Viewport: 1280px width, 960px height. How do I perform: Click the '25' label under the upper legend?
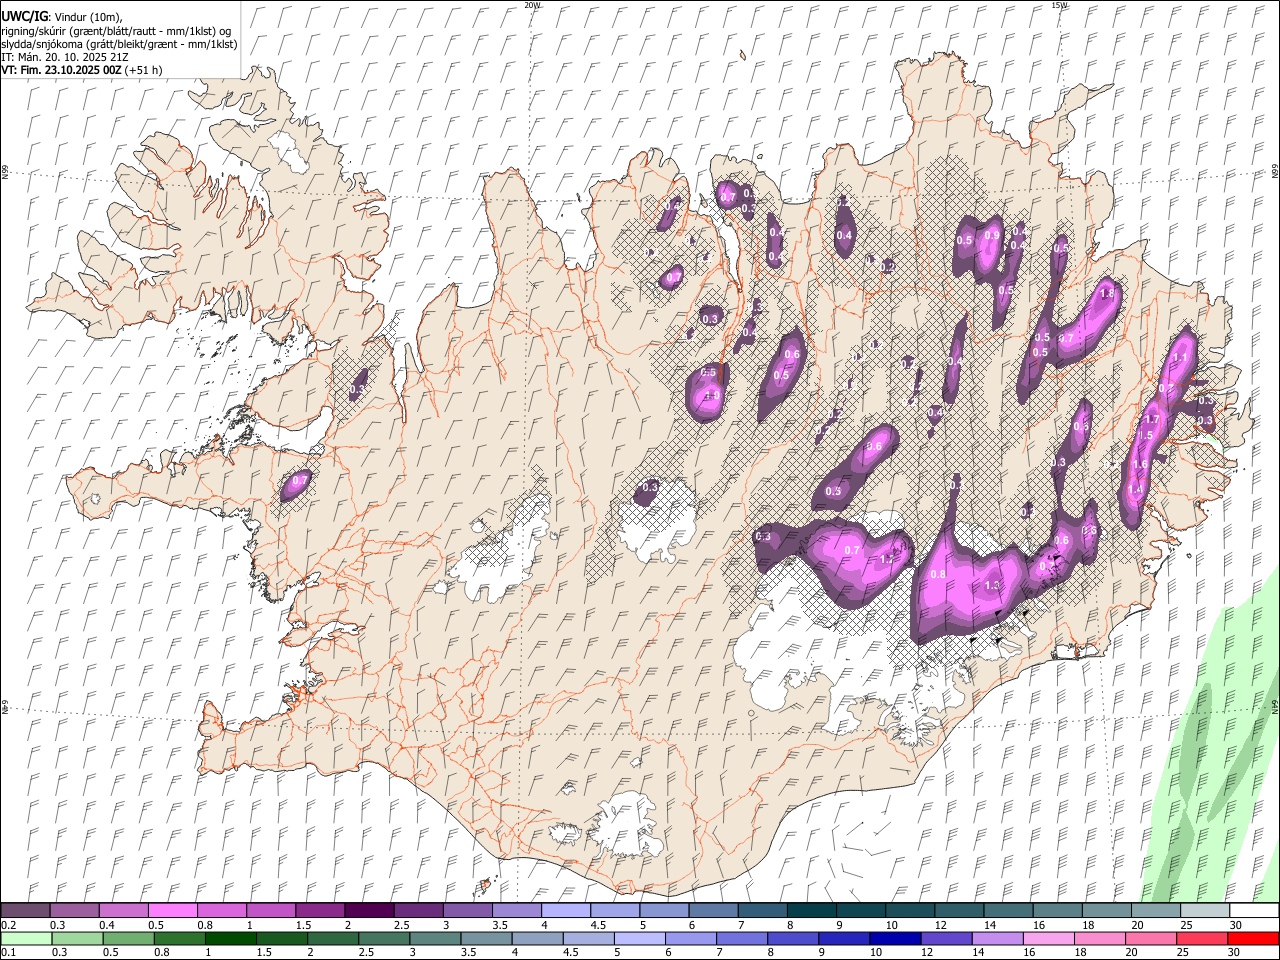click(1186, 925)
